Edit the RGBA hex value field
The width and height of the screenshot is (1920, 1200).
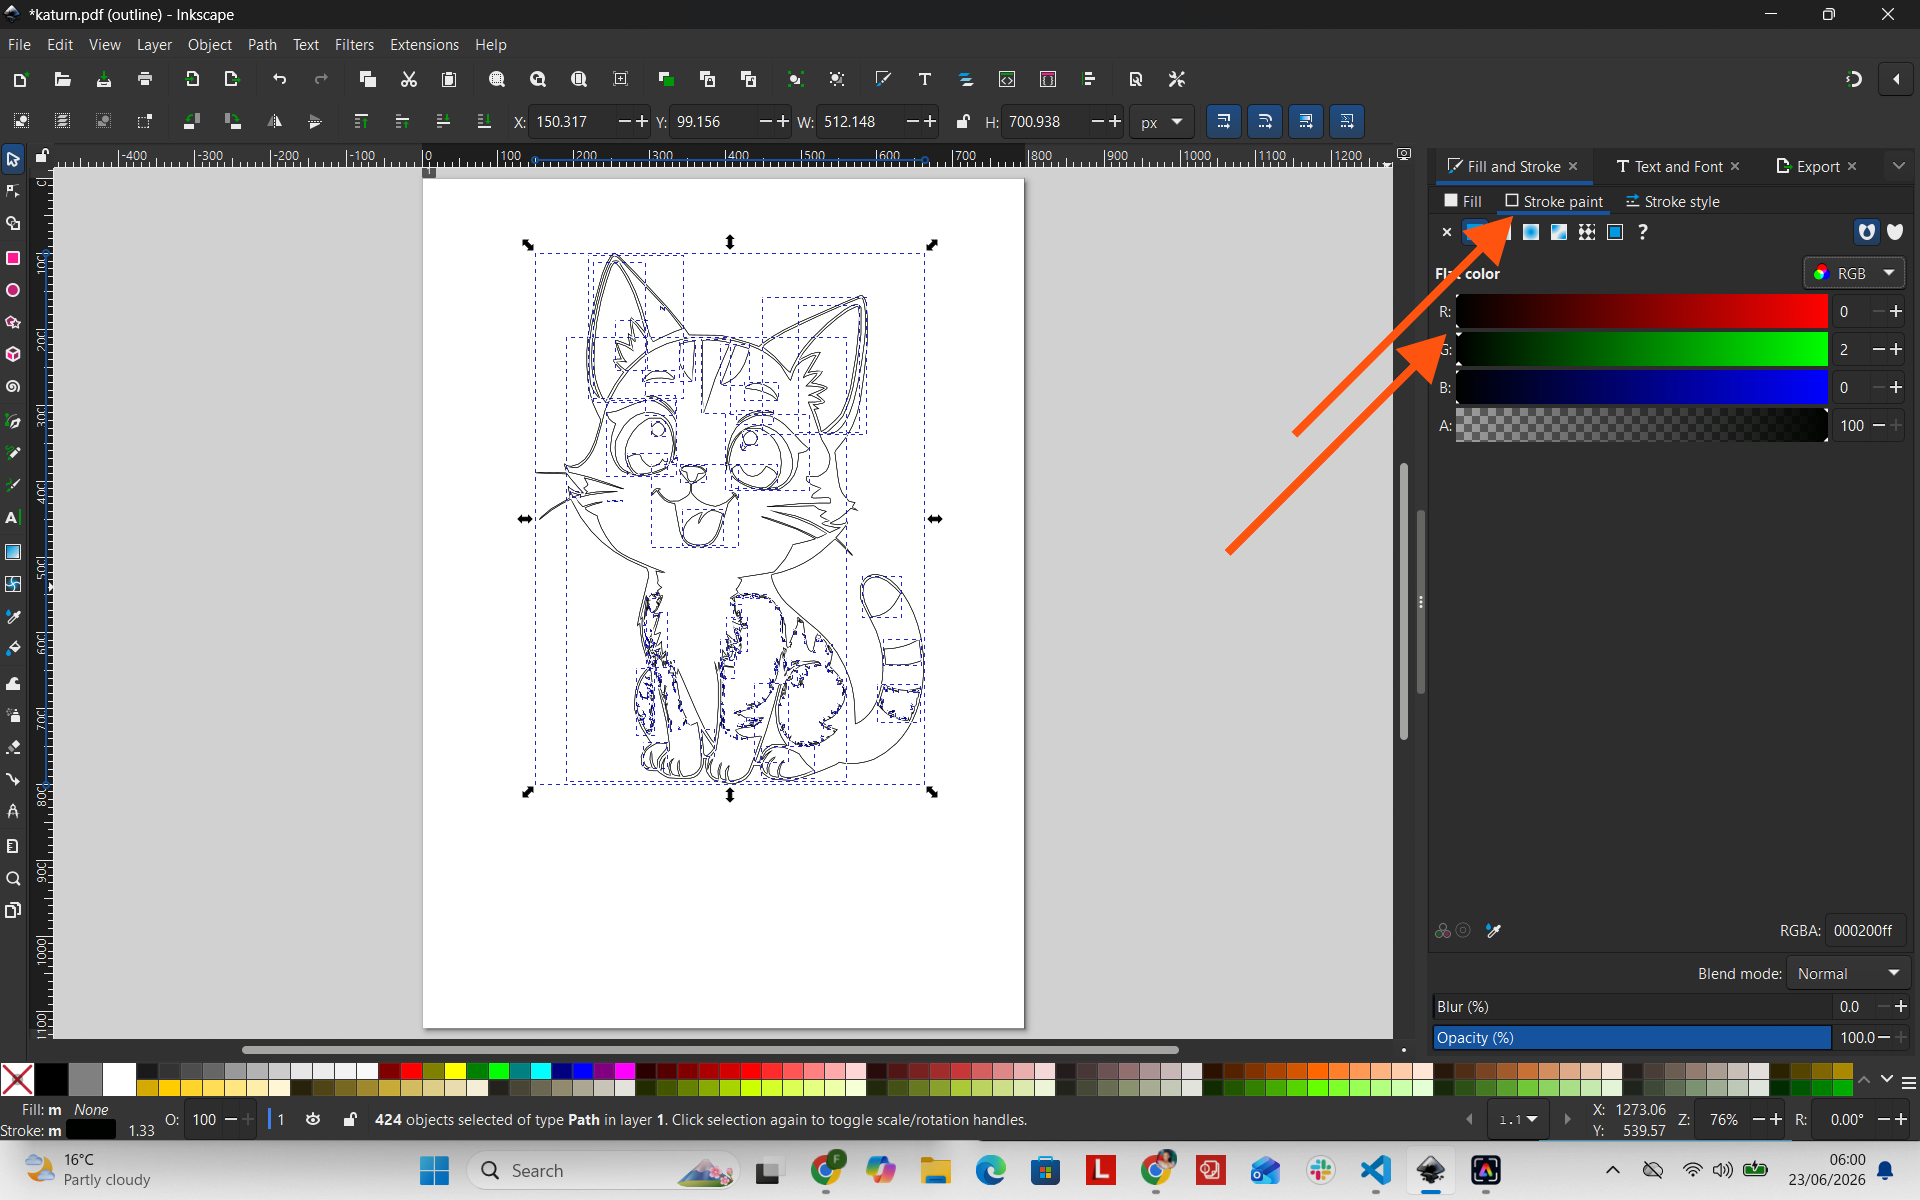click(1864, 930)
